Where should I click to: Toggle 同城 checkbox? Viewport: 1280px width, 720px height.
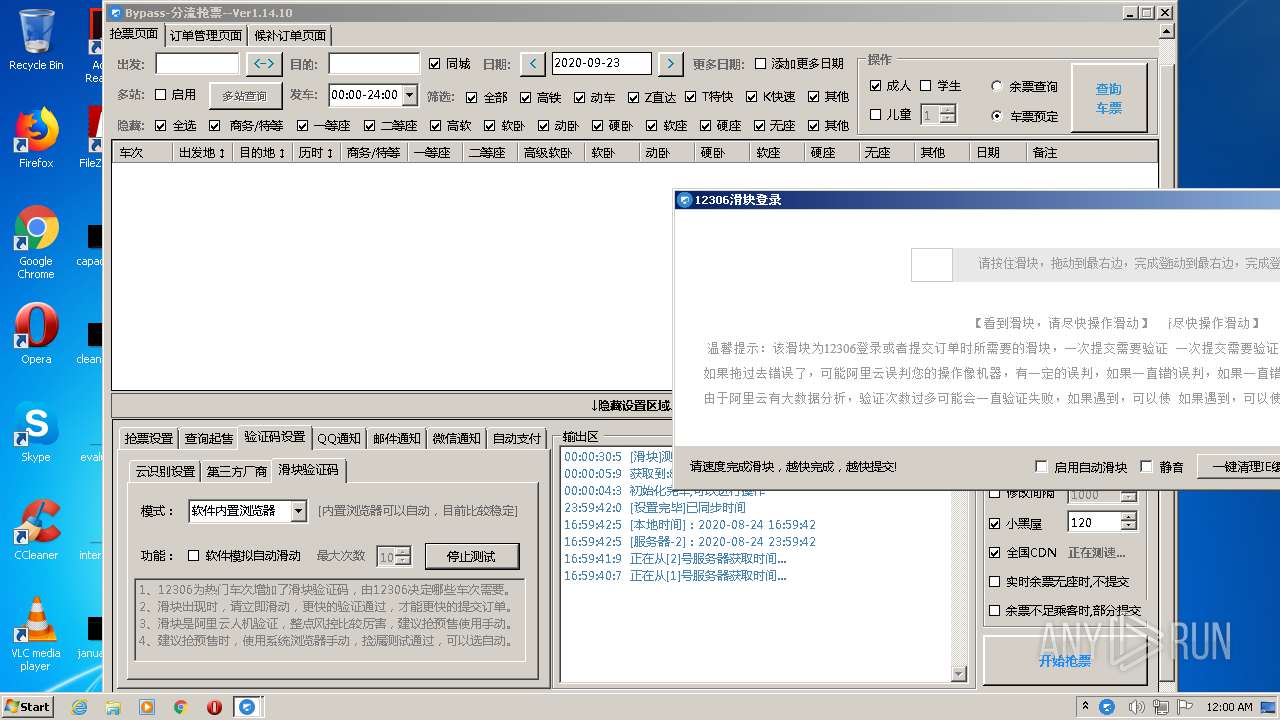point(434,64)
